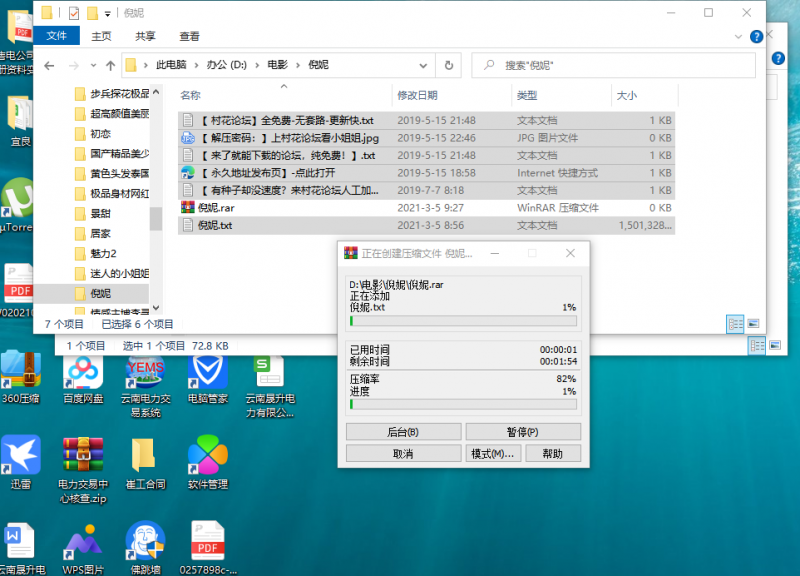Open the 文件 menu tab
The height and width of the screenshot is (576, 800).
57,36
